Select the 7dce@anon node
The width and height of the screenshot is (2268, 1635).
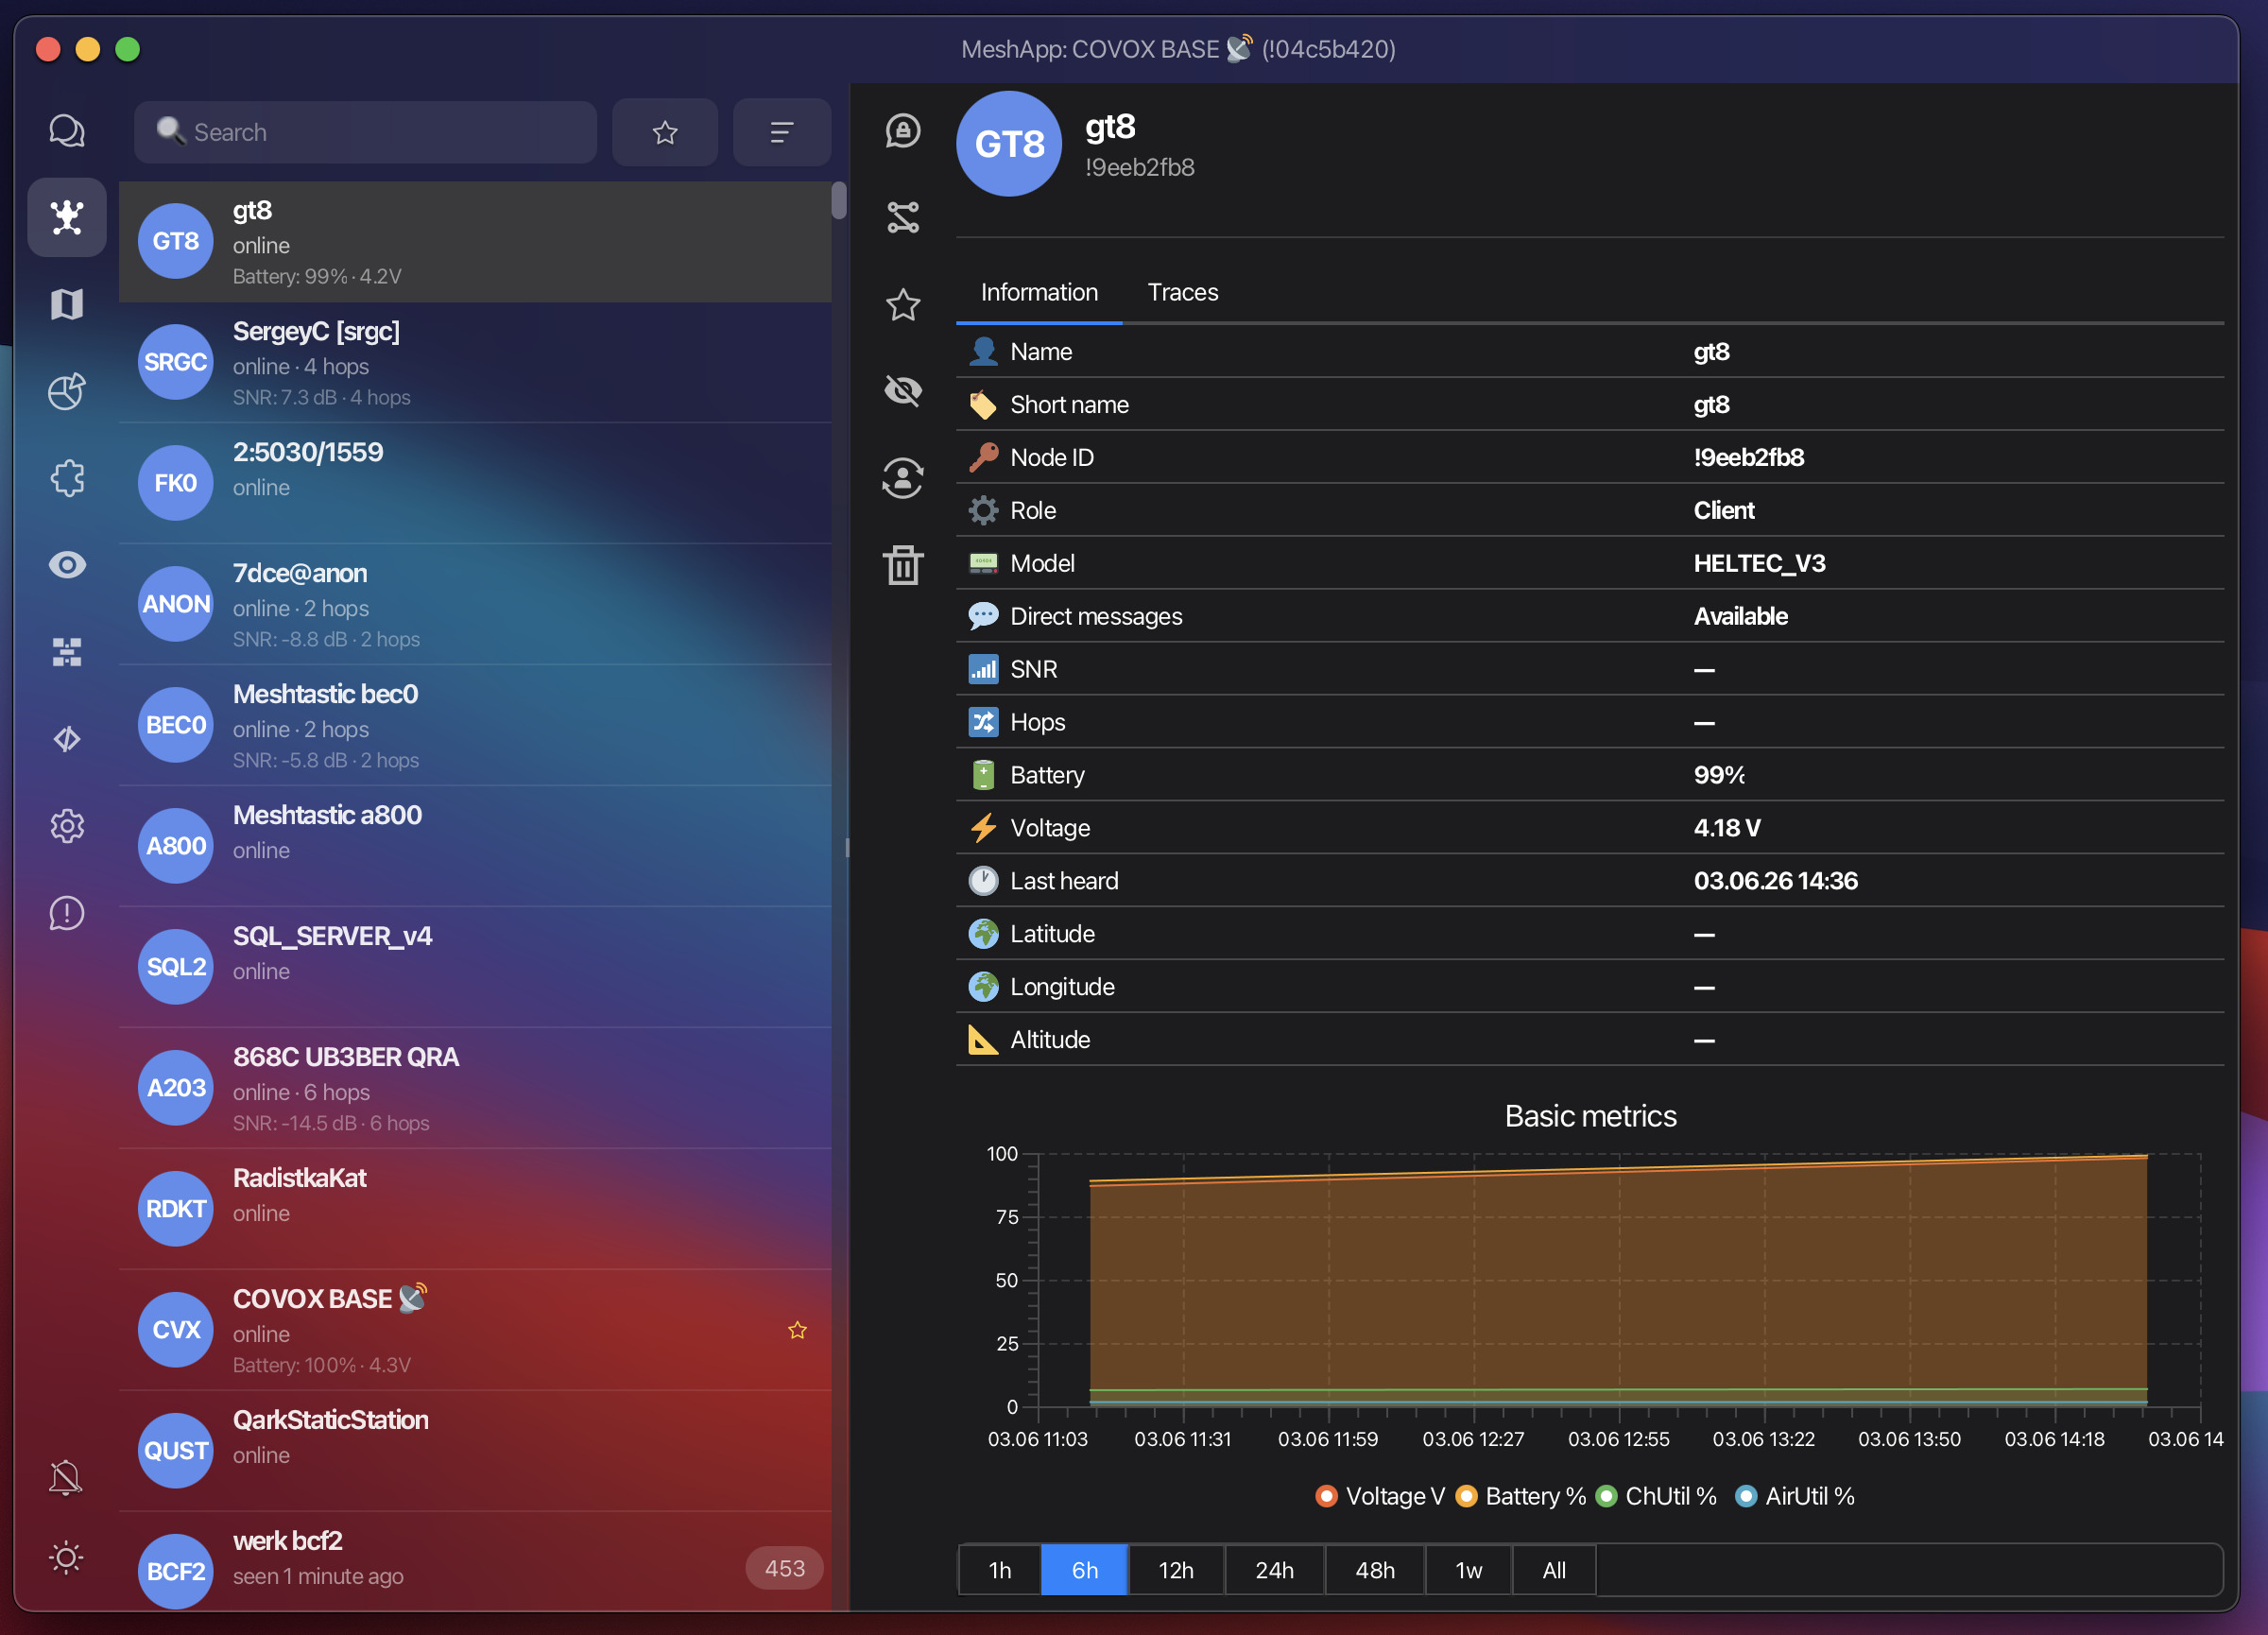(x=475, y=605)
